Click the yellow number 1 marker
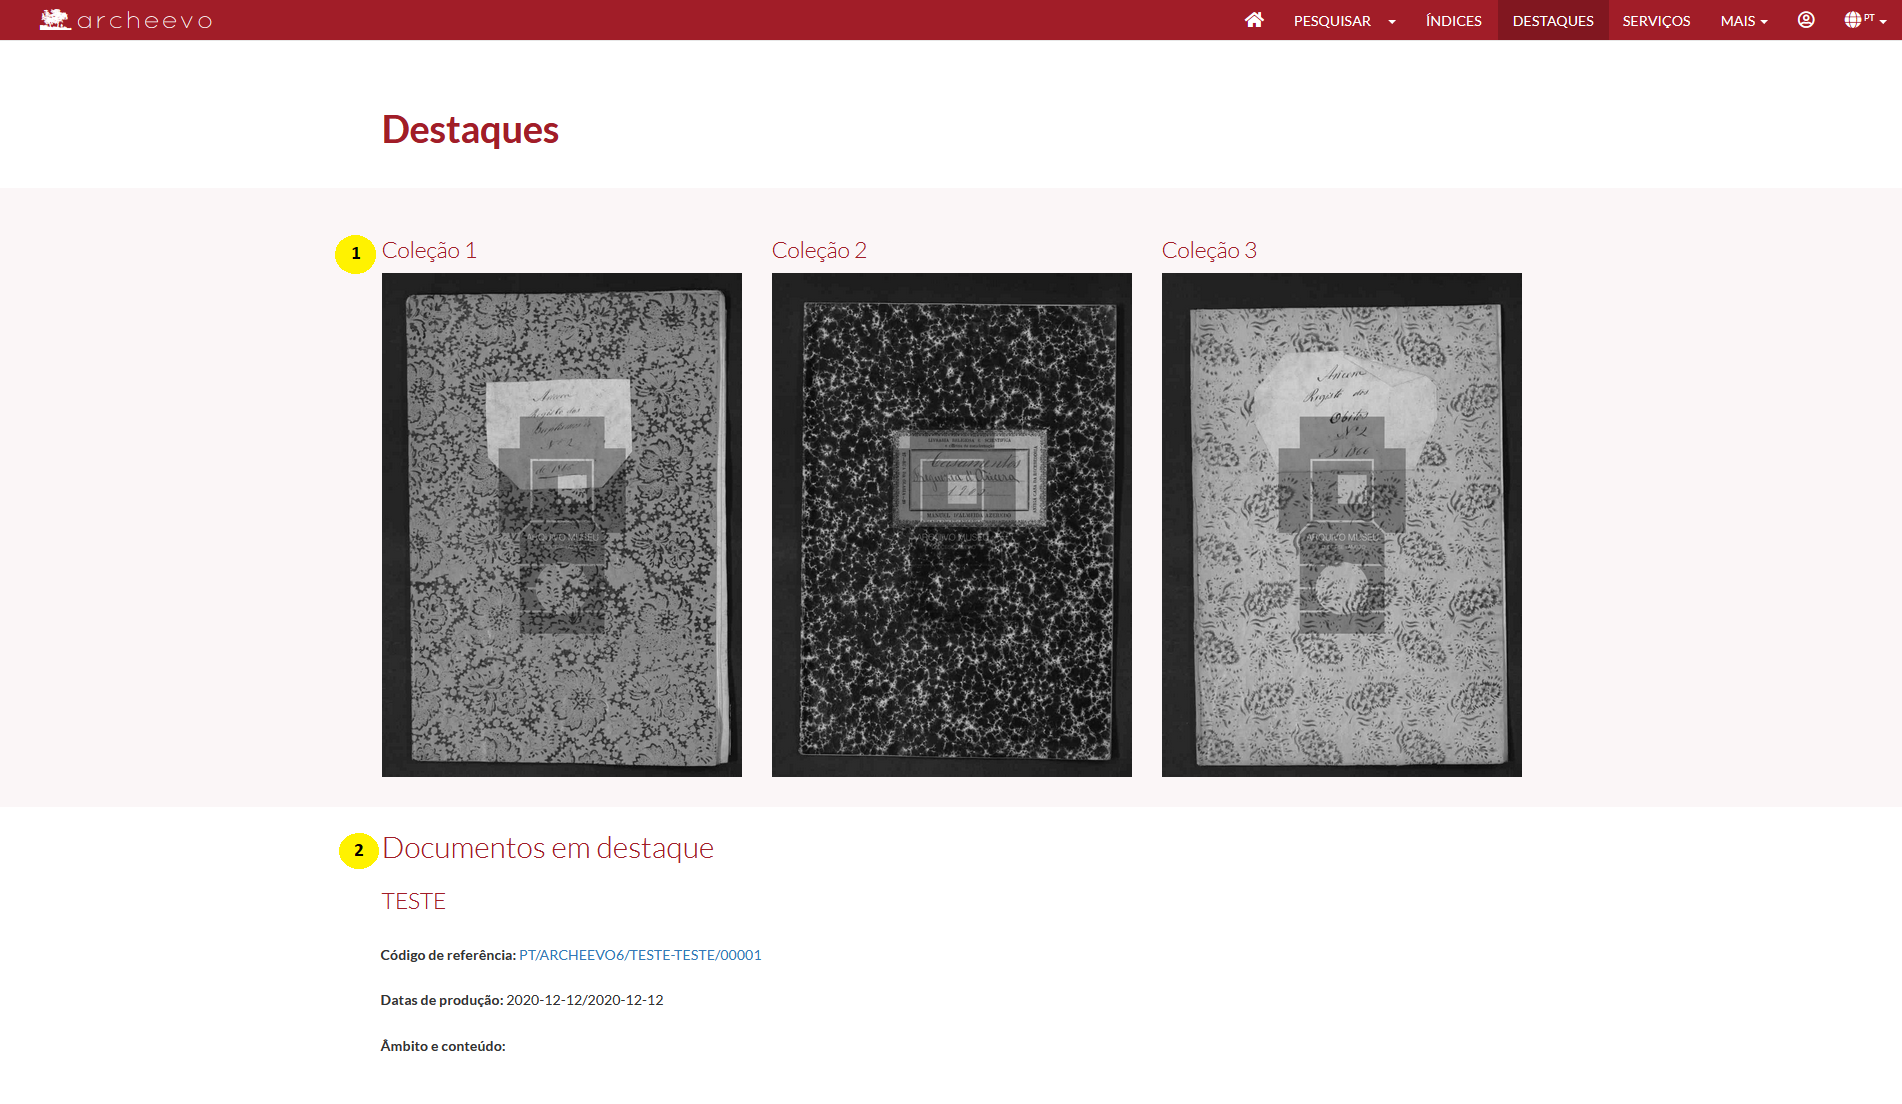Screen dimensions: 1902x1104 (355, 254)
